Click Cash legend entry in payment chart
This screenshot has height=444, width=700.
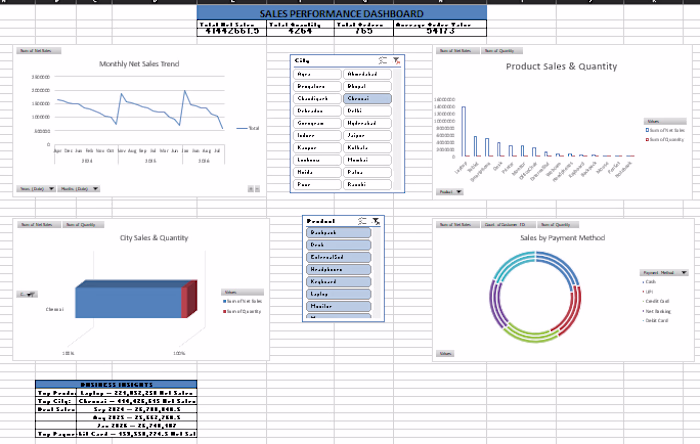click(x=649, y=282)
